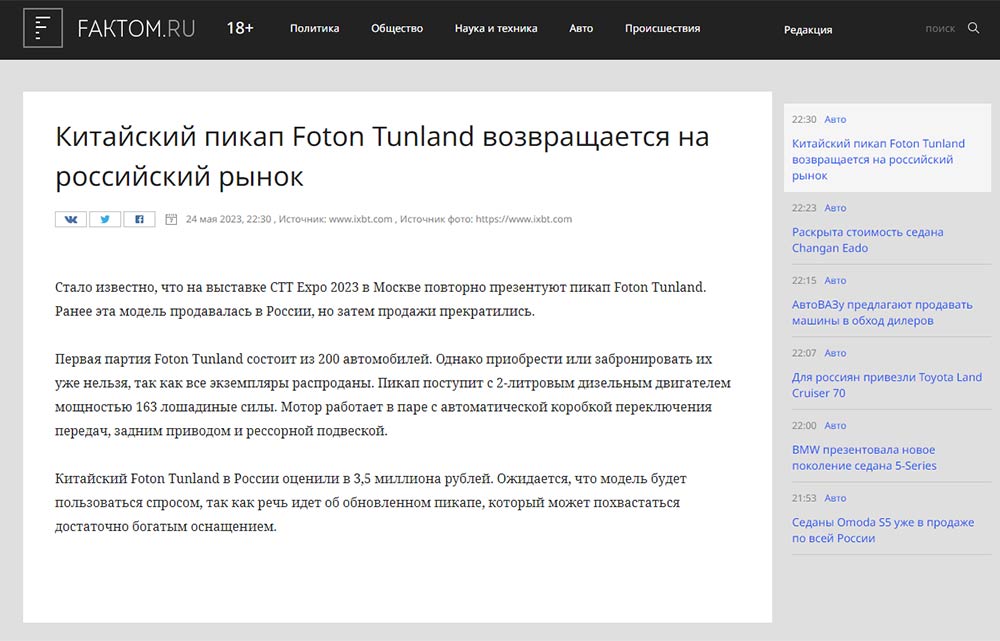
Task: Click Авто tag next to 22:00
Action: pyautogui.click(x=835, y=425)
